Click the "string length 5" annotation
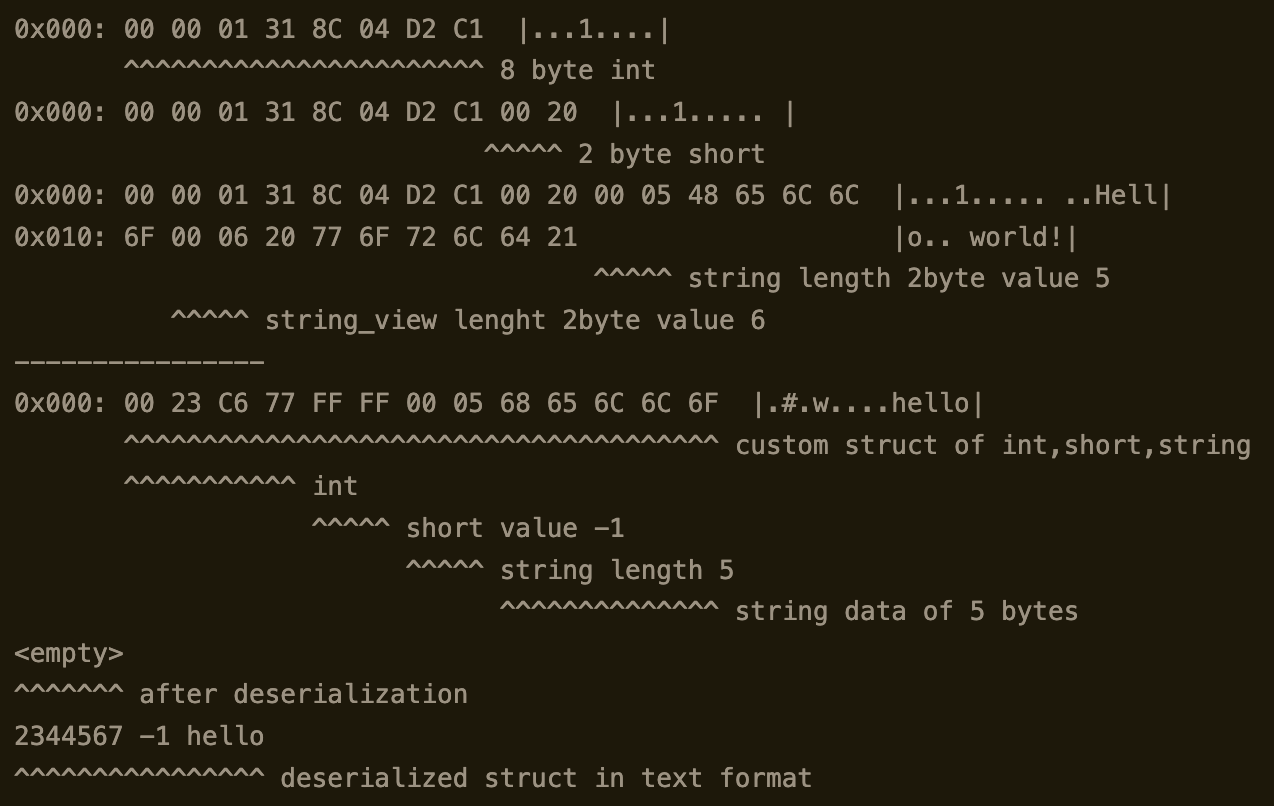Screen dimensions: 1274x806 point(616,571)
